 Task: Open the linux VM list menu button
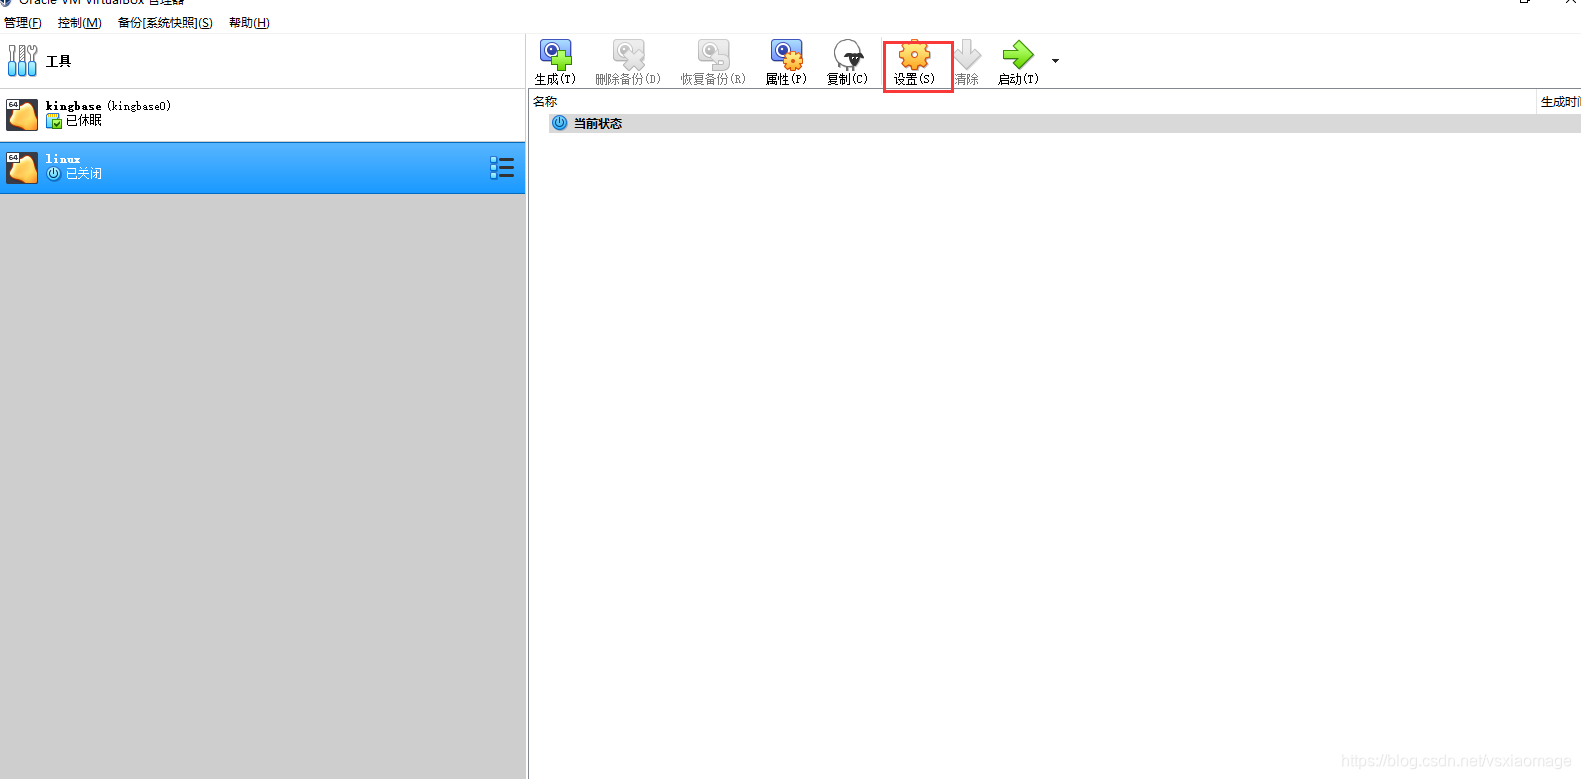pyautogui.click(x=502, y=167)
